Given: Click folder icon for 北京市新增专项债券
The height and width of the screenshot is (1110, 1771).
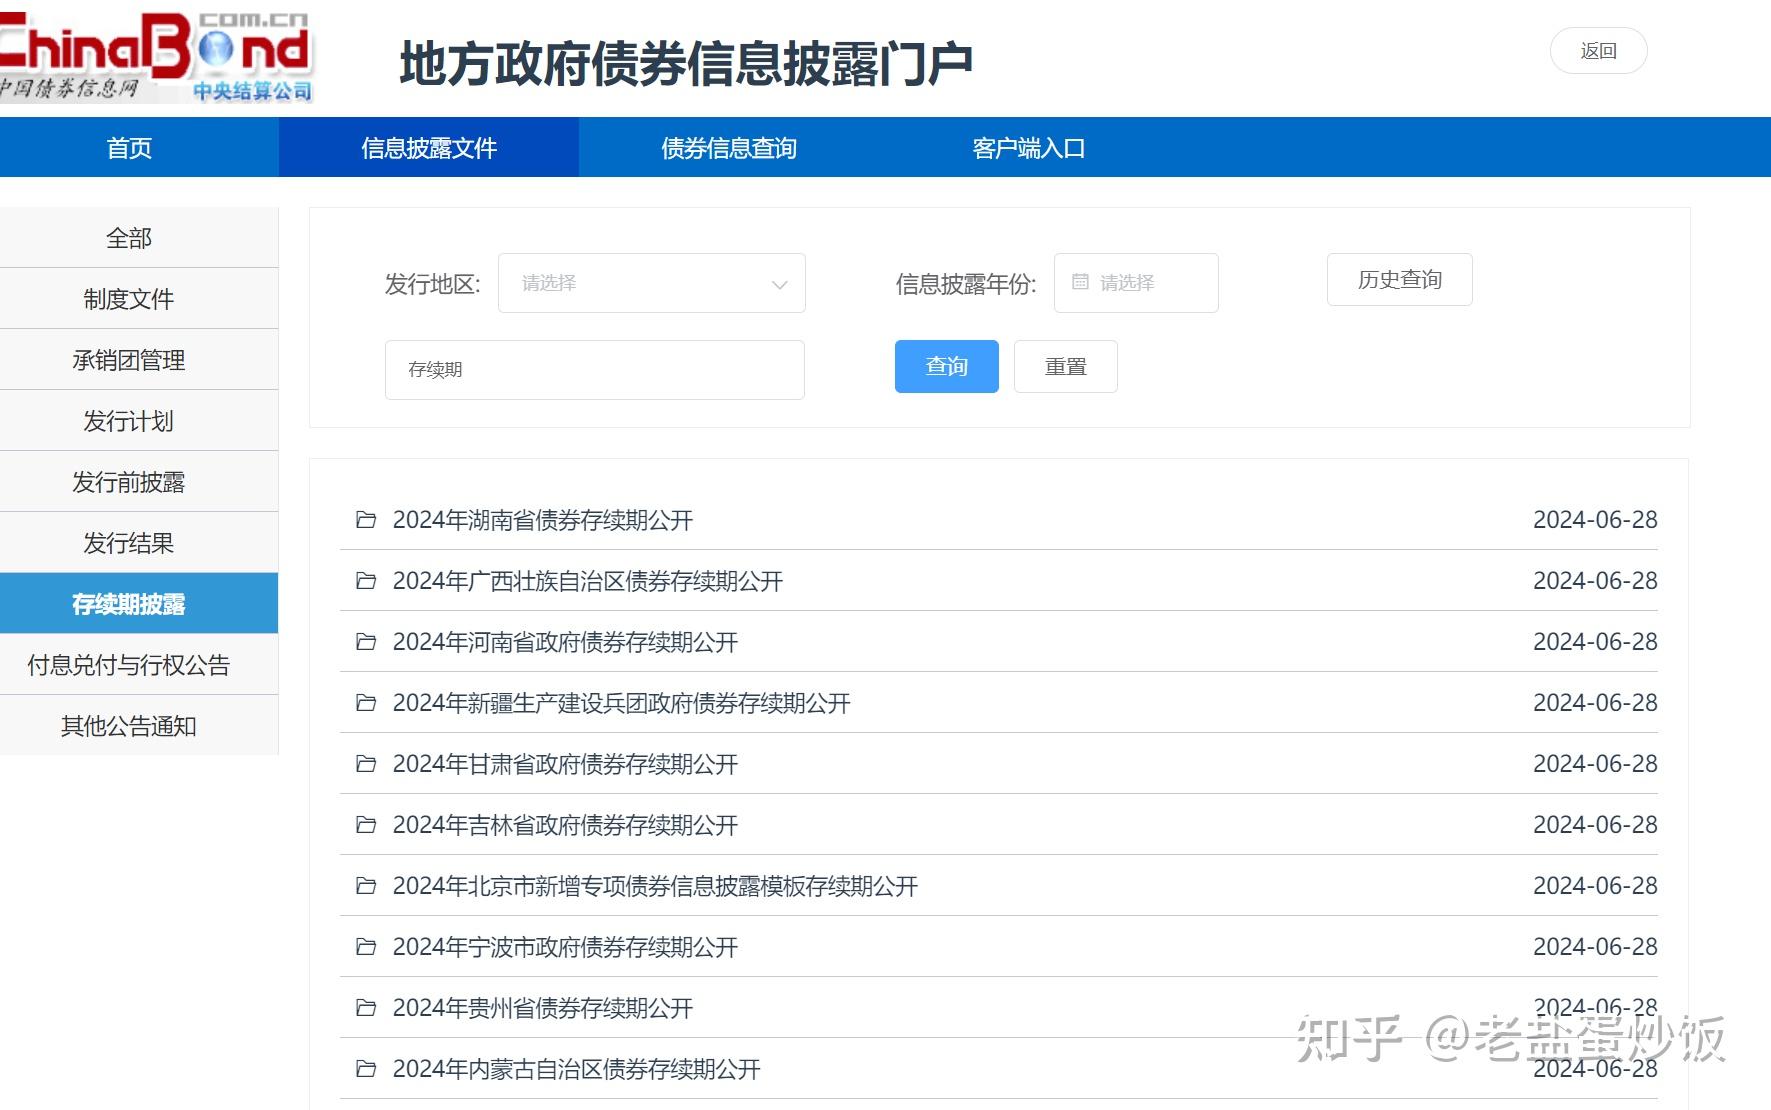Looking at the screenshot, I should pos(366,886).
